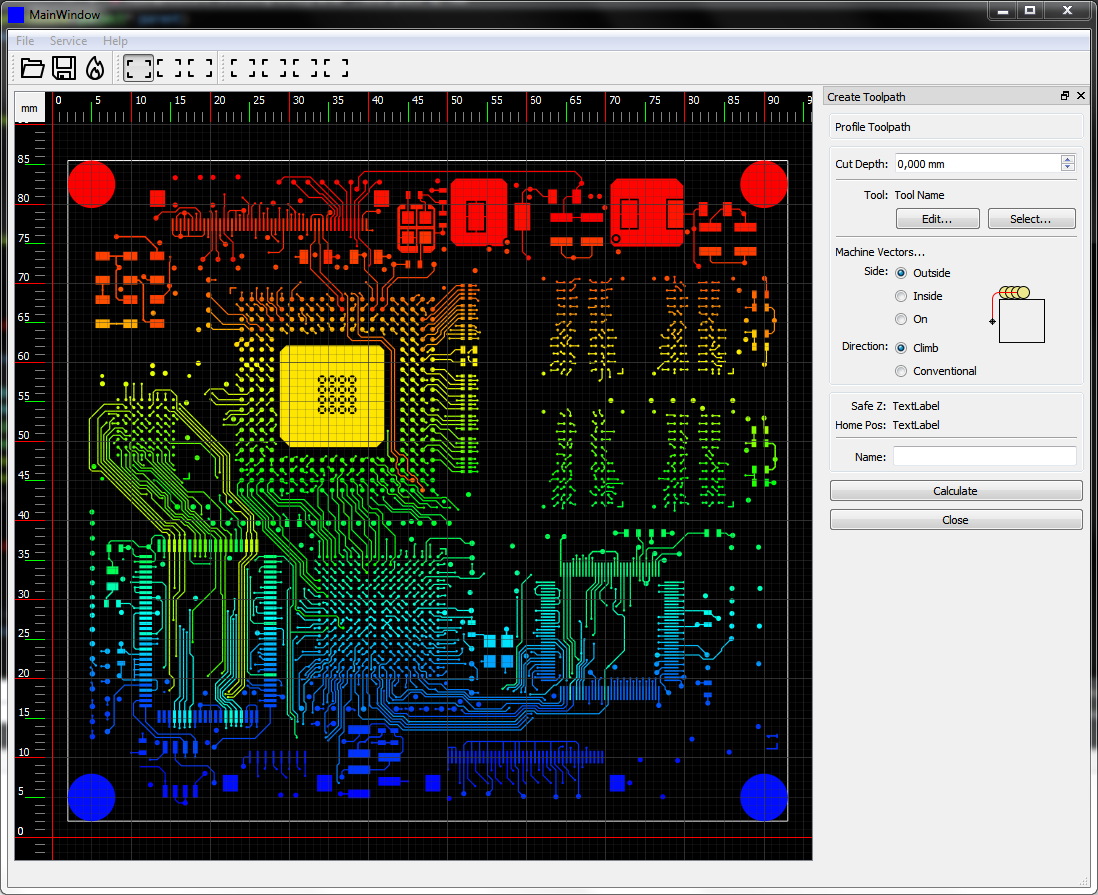Open the Service menu

[x=68, y=41]
